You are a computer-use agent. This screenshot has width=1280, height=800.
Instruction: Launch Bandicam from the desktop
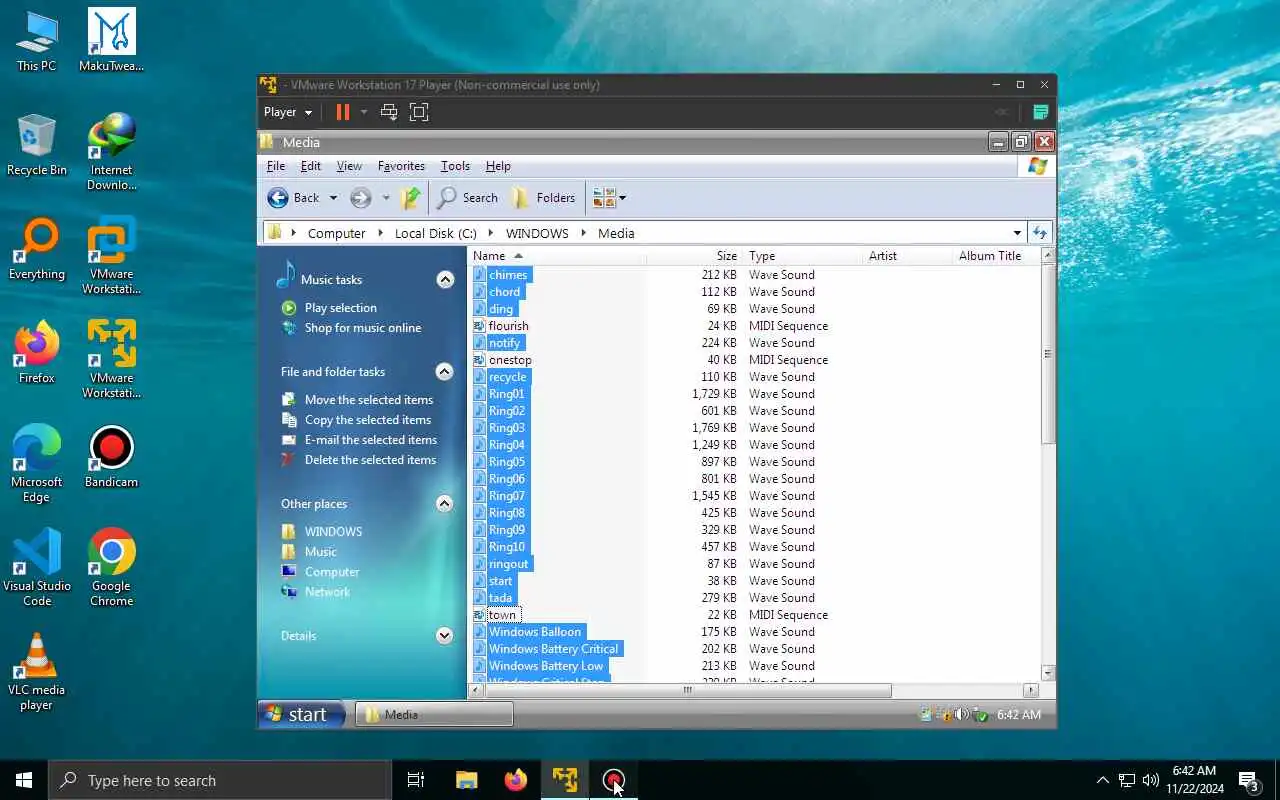click(x=111, y=457)
